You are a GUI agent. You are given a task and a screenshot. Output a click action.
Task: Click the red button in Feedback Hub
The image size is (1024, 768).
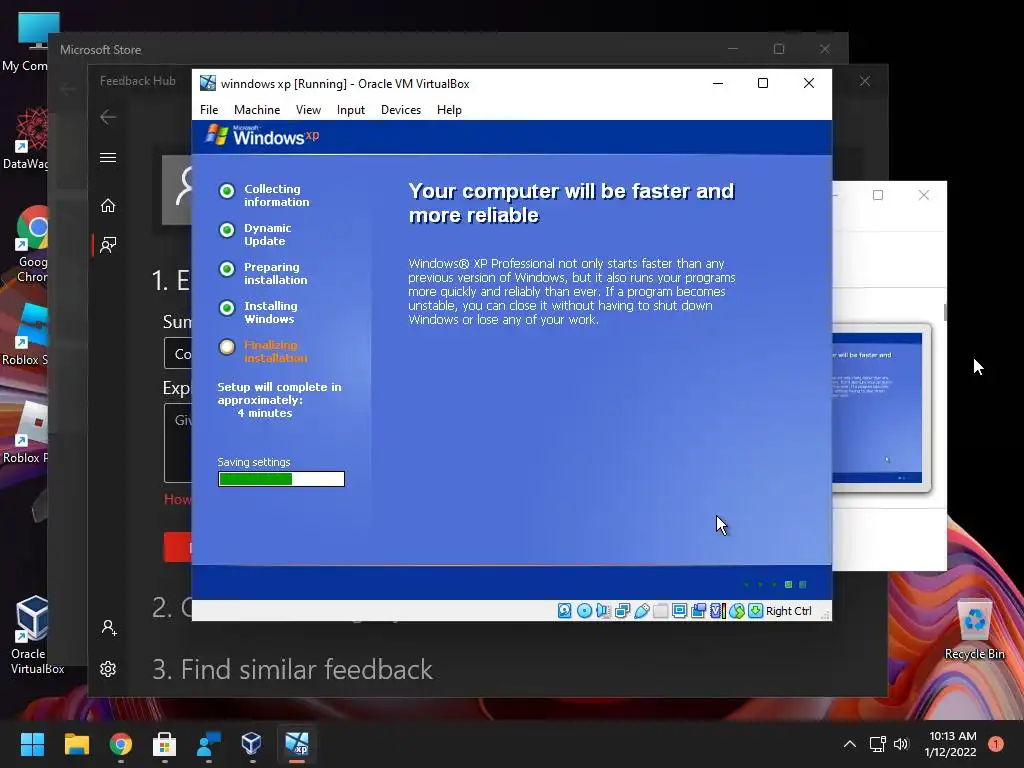coord(178,547)
